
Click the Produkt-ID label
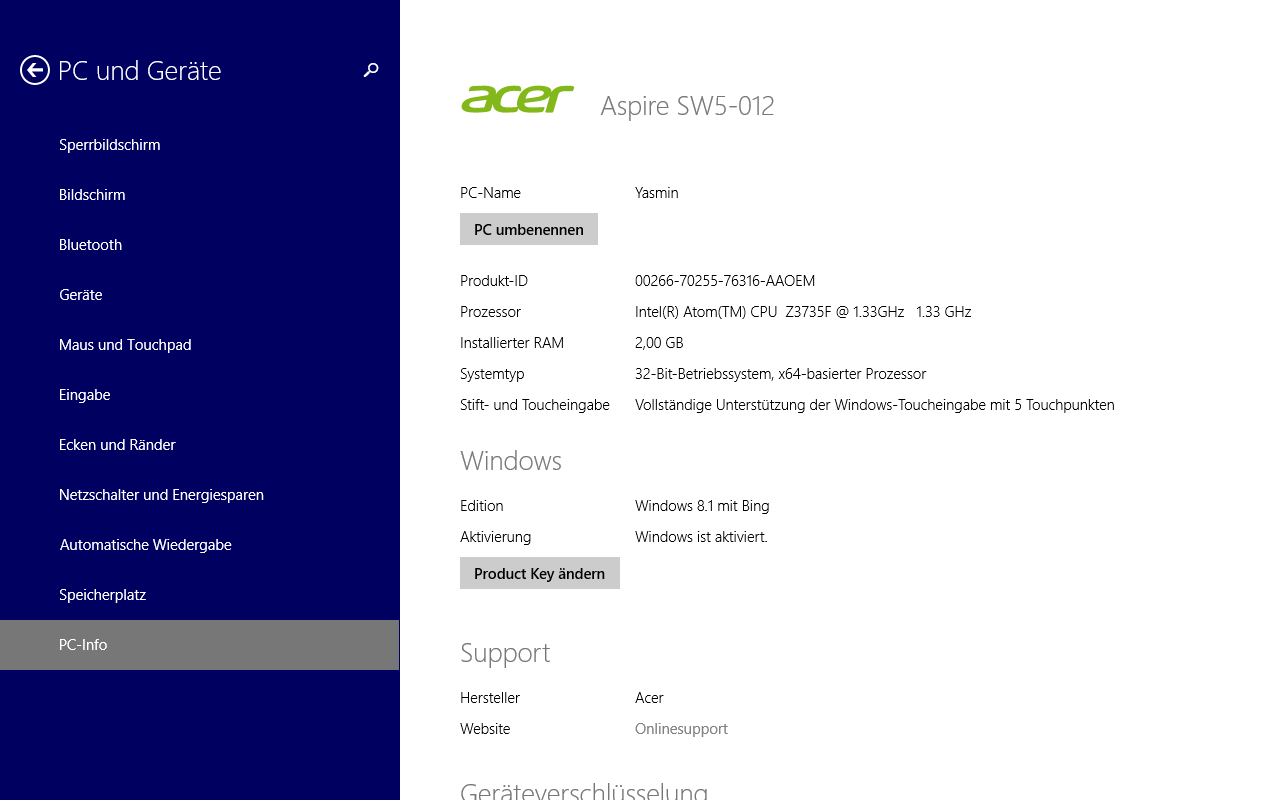tap(494, 281)
